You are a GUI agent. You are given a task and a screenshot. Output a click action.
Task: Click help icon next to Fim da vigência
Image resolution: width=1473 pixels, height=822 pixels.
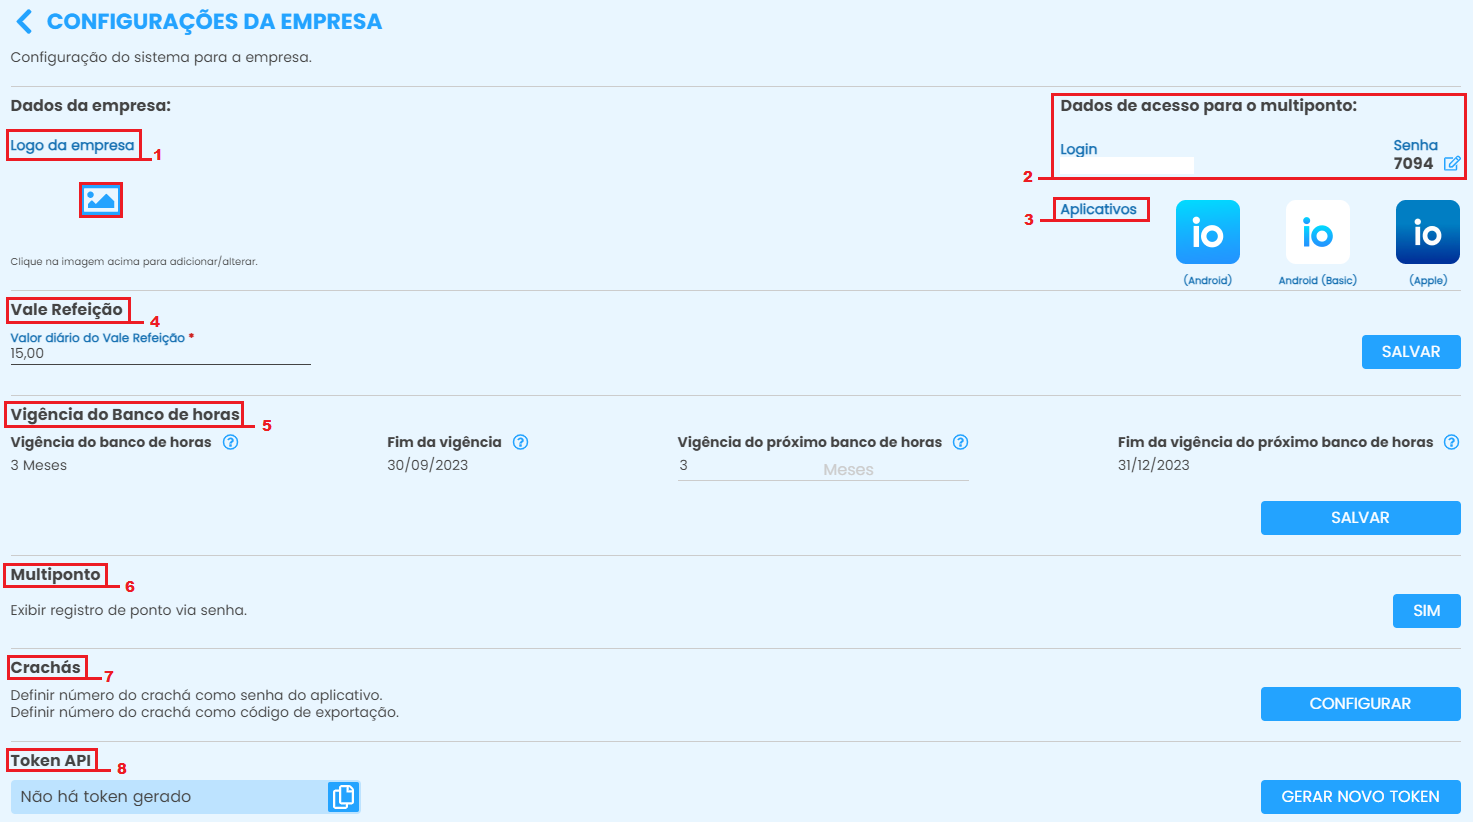[520, 442]
